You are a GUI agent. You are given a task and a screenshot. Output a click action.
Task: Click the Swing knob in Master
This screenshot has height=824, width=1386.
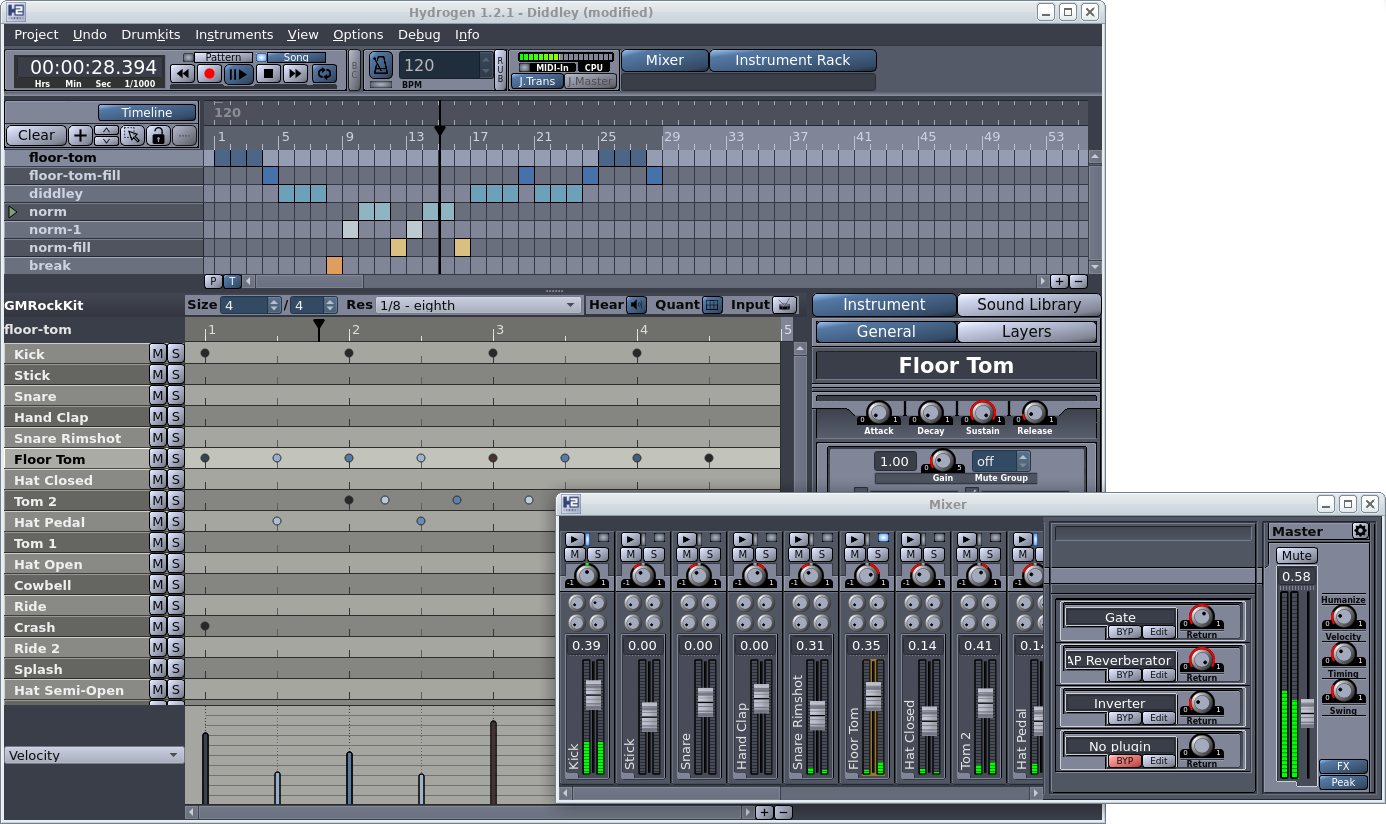pos(1343,691)
